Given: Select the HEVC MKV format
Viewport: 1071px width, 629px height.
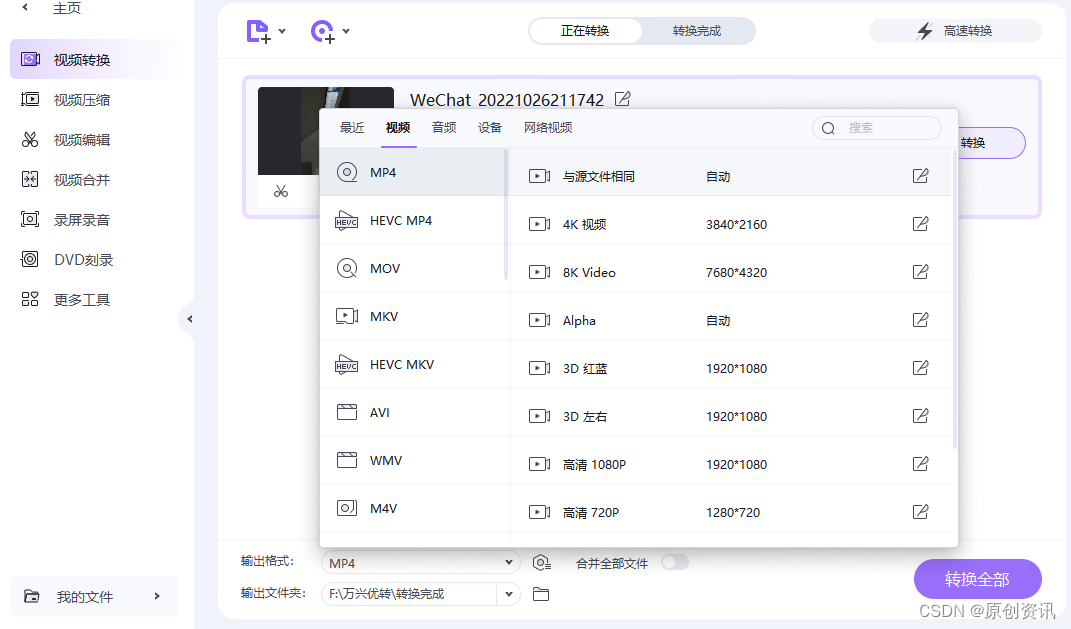Looking at the screenshot, I should (x=415, y=365).
